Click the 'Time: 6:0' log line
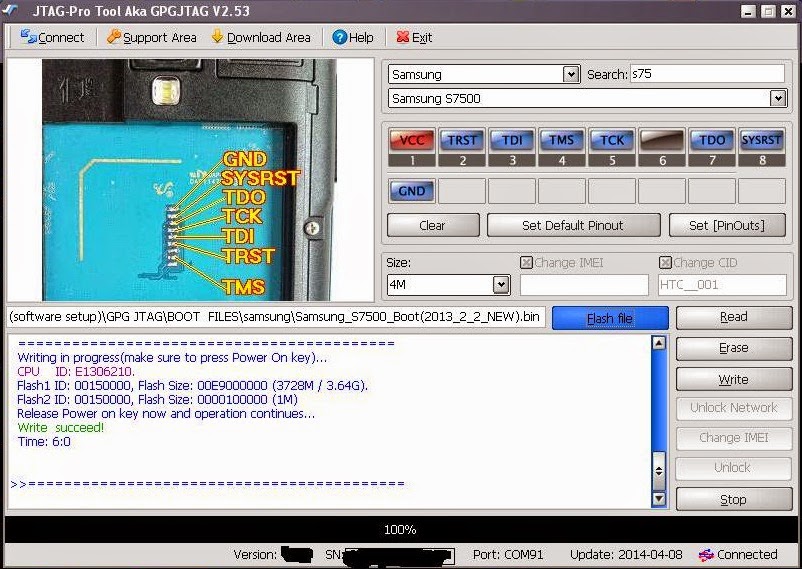Image resolution: width=802 pixels, height=569 pixels. [x=44, y=442]
